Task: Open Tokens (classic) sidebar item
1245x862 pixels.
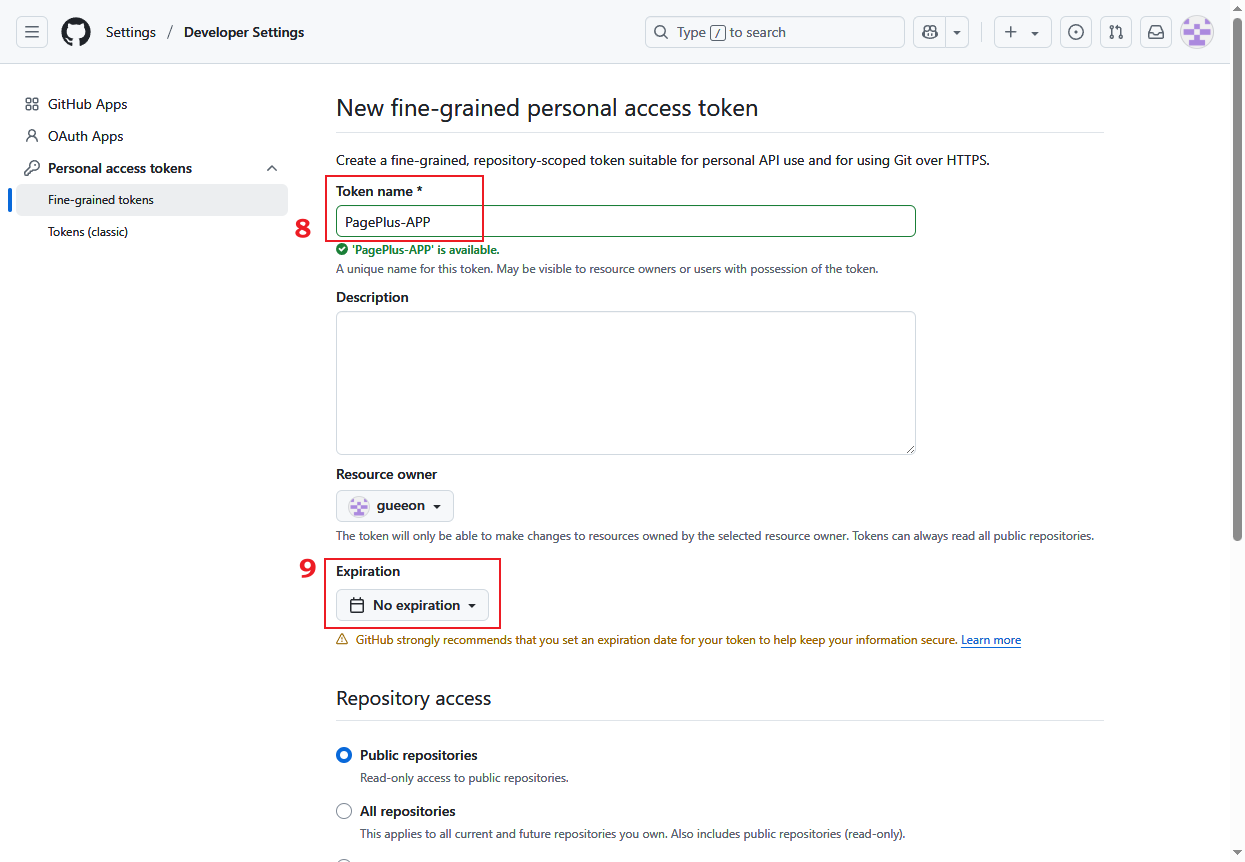Action: 88,232
